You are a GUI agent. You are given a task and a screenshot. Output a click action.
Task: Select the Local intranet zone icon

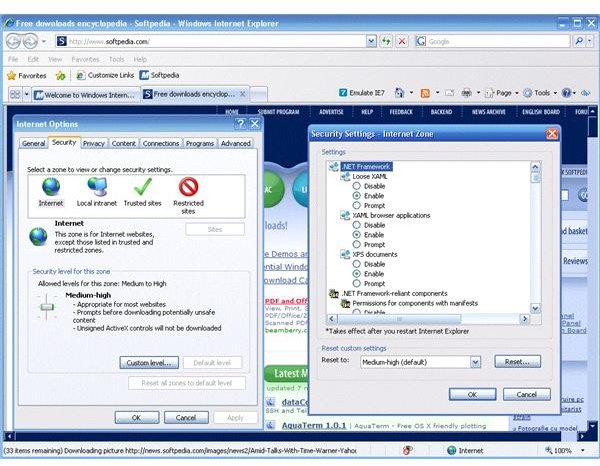(97, 187)
